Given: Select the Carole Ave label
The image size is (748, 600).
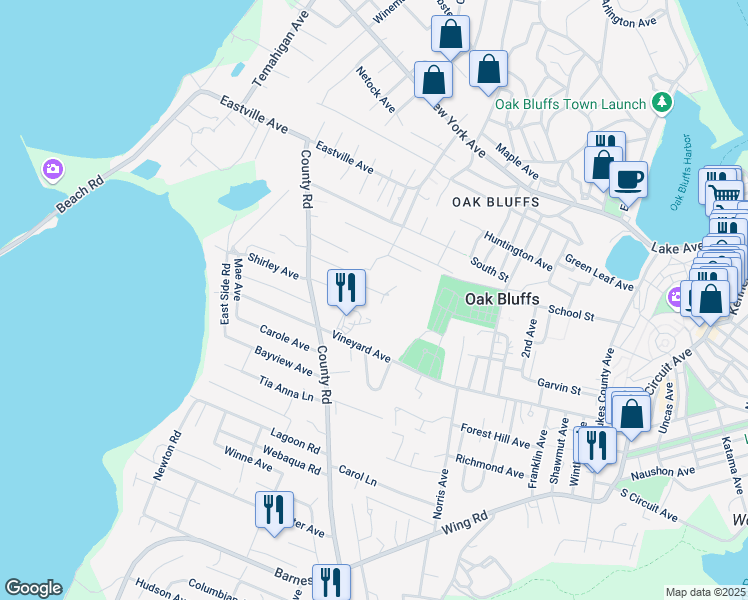Looking at the screenshot, I should coord(285,337).
